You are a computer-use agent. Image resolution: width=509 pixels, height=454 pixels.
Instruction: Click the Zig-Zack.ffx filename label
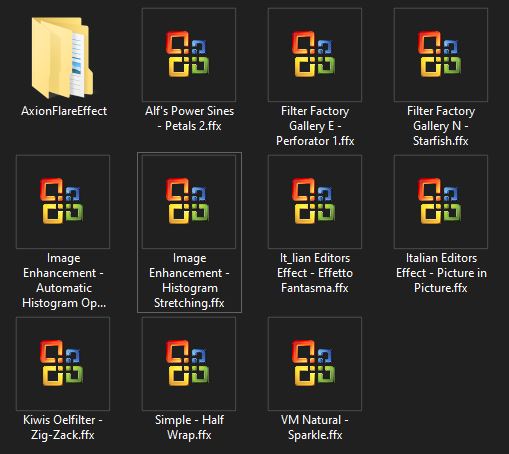[x=63, y=435]
